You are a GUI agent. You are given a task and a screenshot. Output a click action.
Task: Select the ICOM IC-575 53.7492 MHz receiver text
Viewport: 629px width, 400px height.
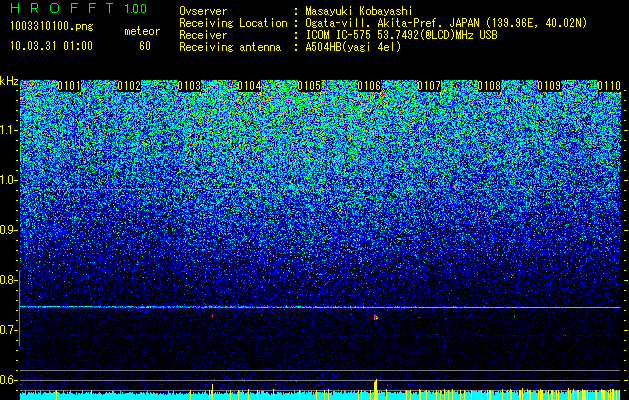coord(401,35)
